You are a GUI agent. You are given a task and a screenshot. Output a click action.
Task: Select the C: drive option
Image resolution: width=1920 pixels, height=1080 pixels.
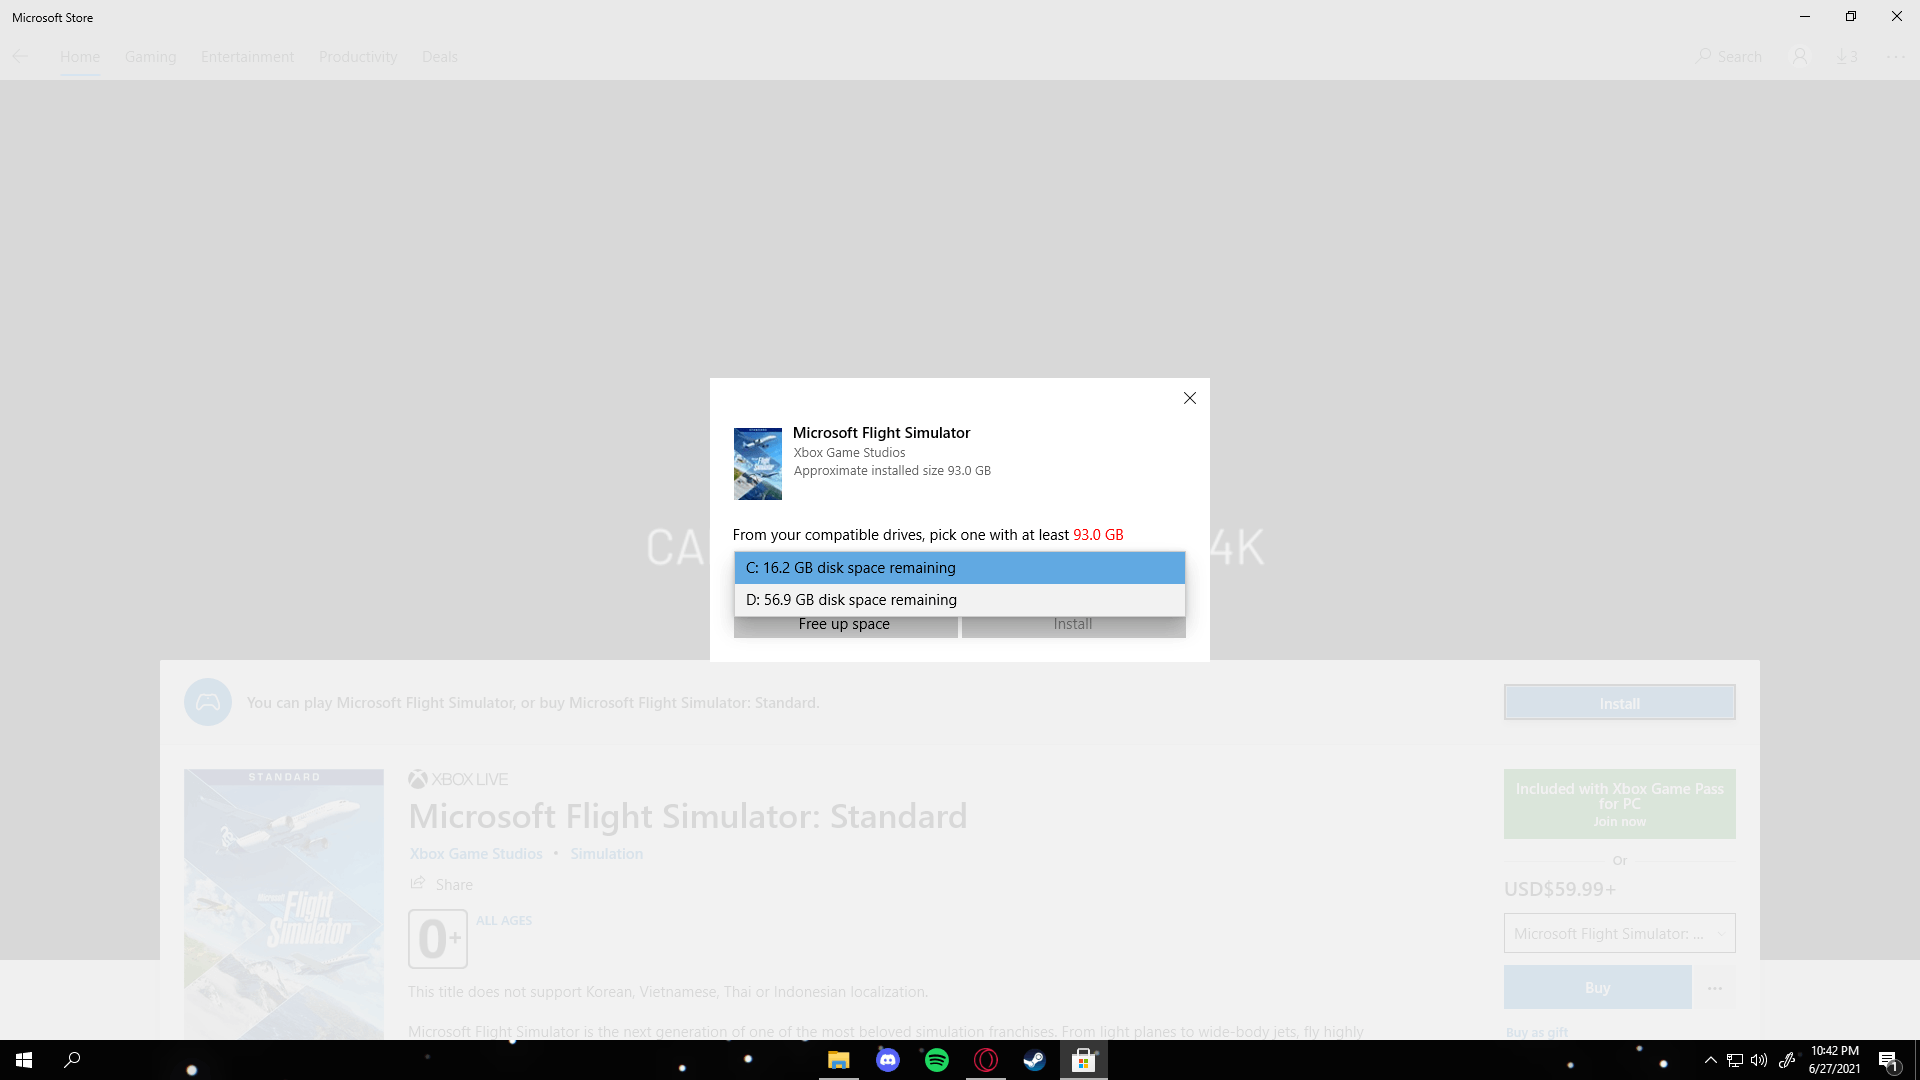click(x=959, y=568)
